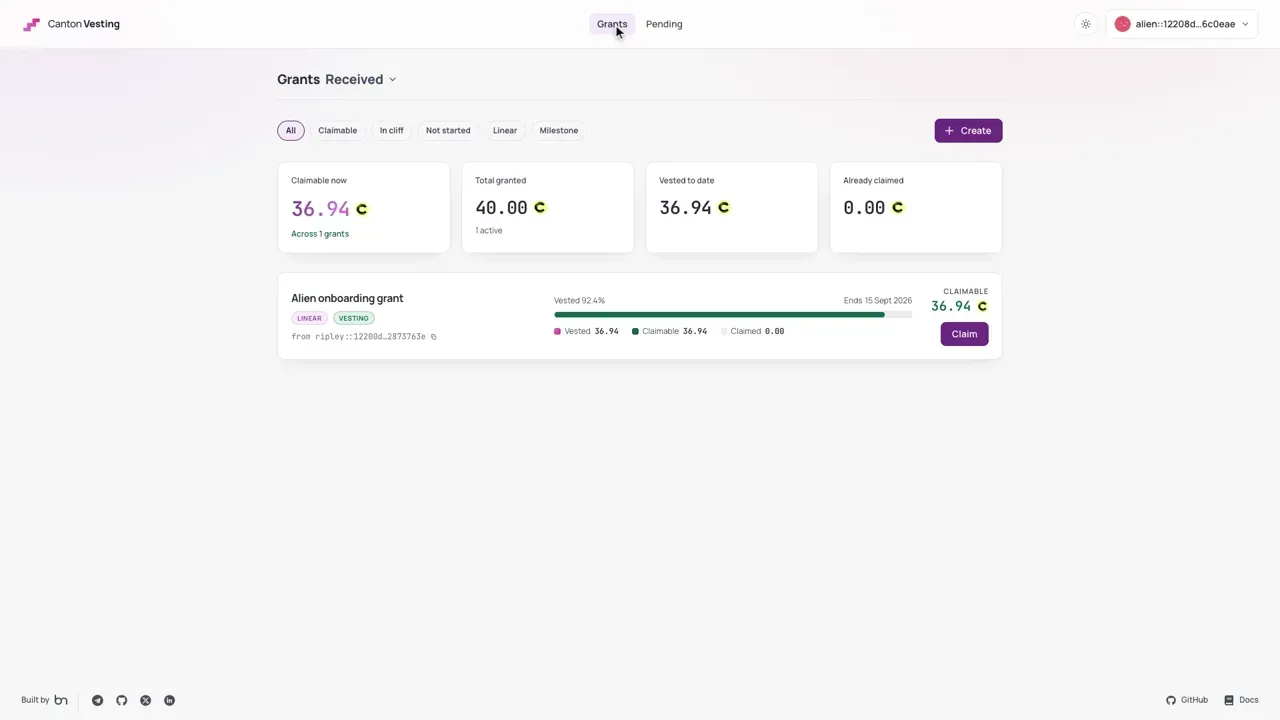Click the 'Claimed 0.00' legend entry
Image resolution: width=1280 pixels, height=720 pixels.
(753, 331)
